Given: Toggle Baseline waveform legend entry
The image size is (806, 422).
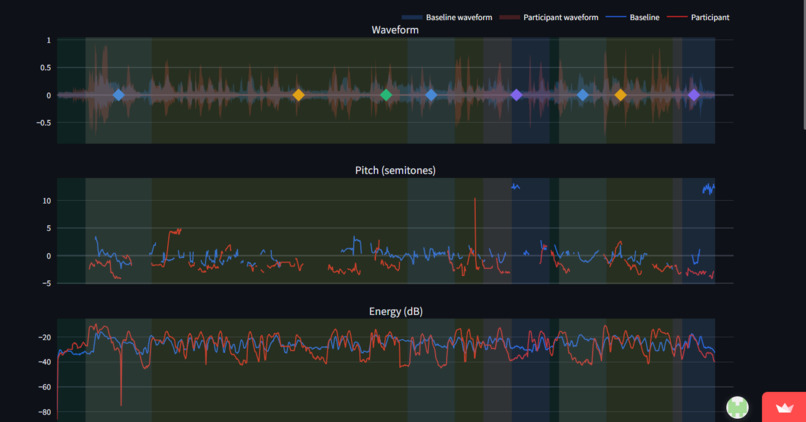Looking at the screenshot, I should 447,17.
